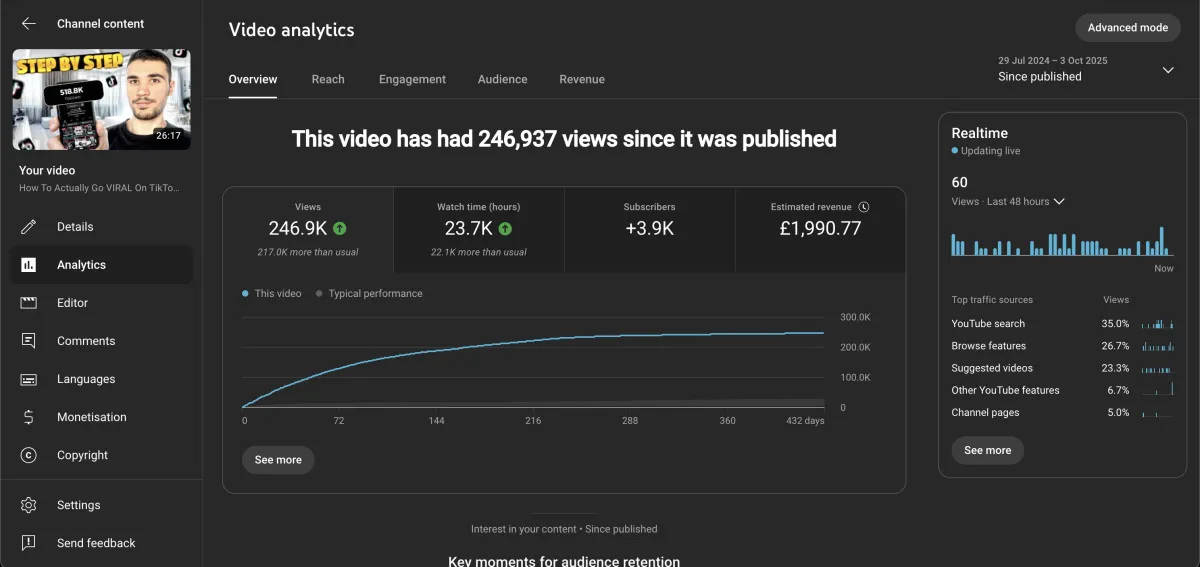Viewport: 1200px width, 567px height.
Task: Click the Languages subtitles icon
Action: [x=29, y=379]
